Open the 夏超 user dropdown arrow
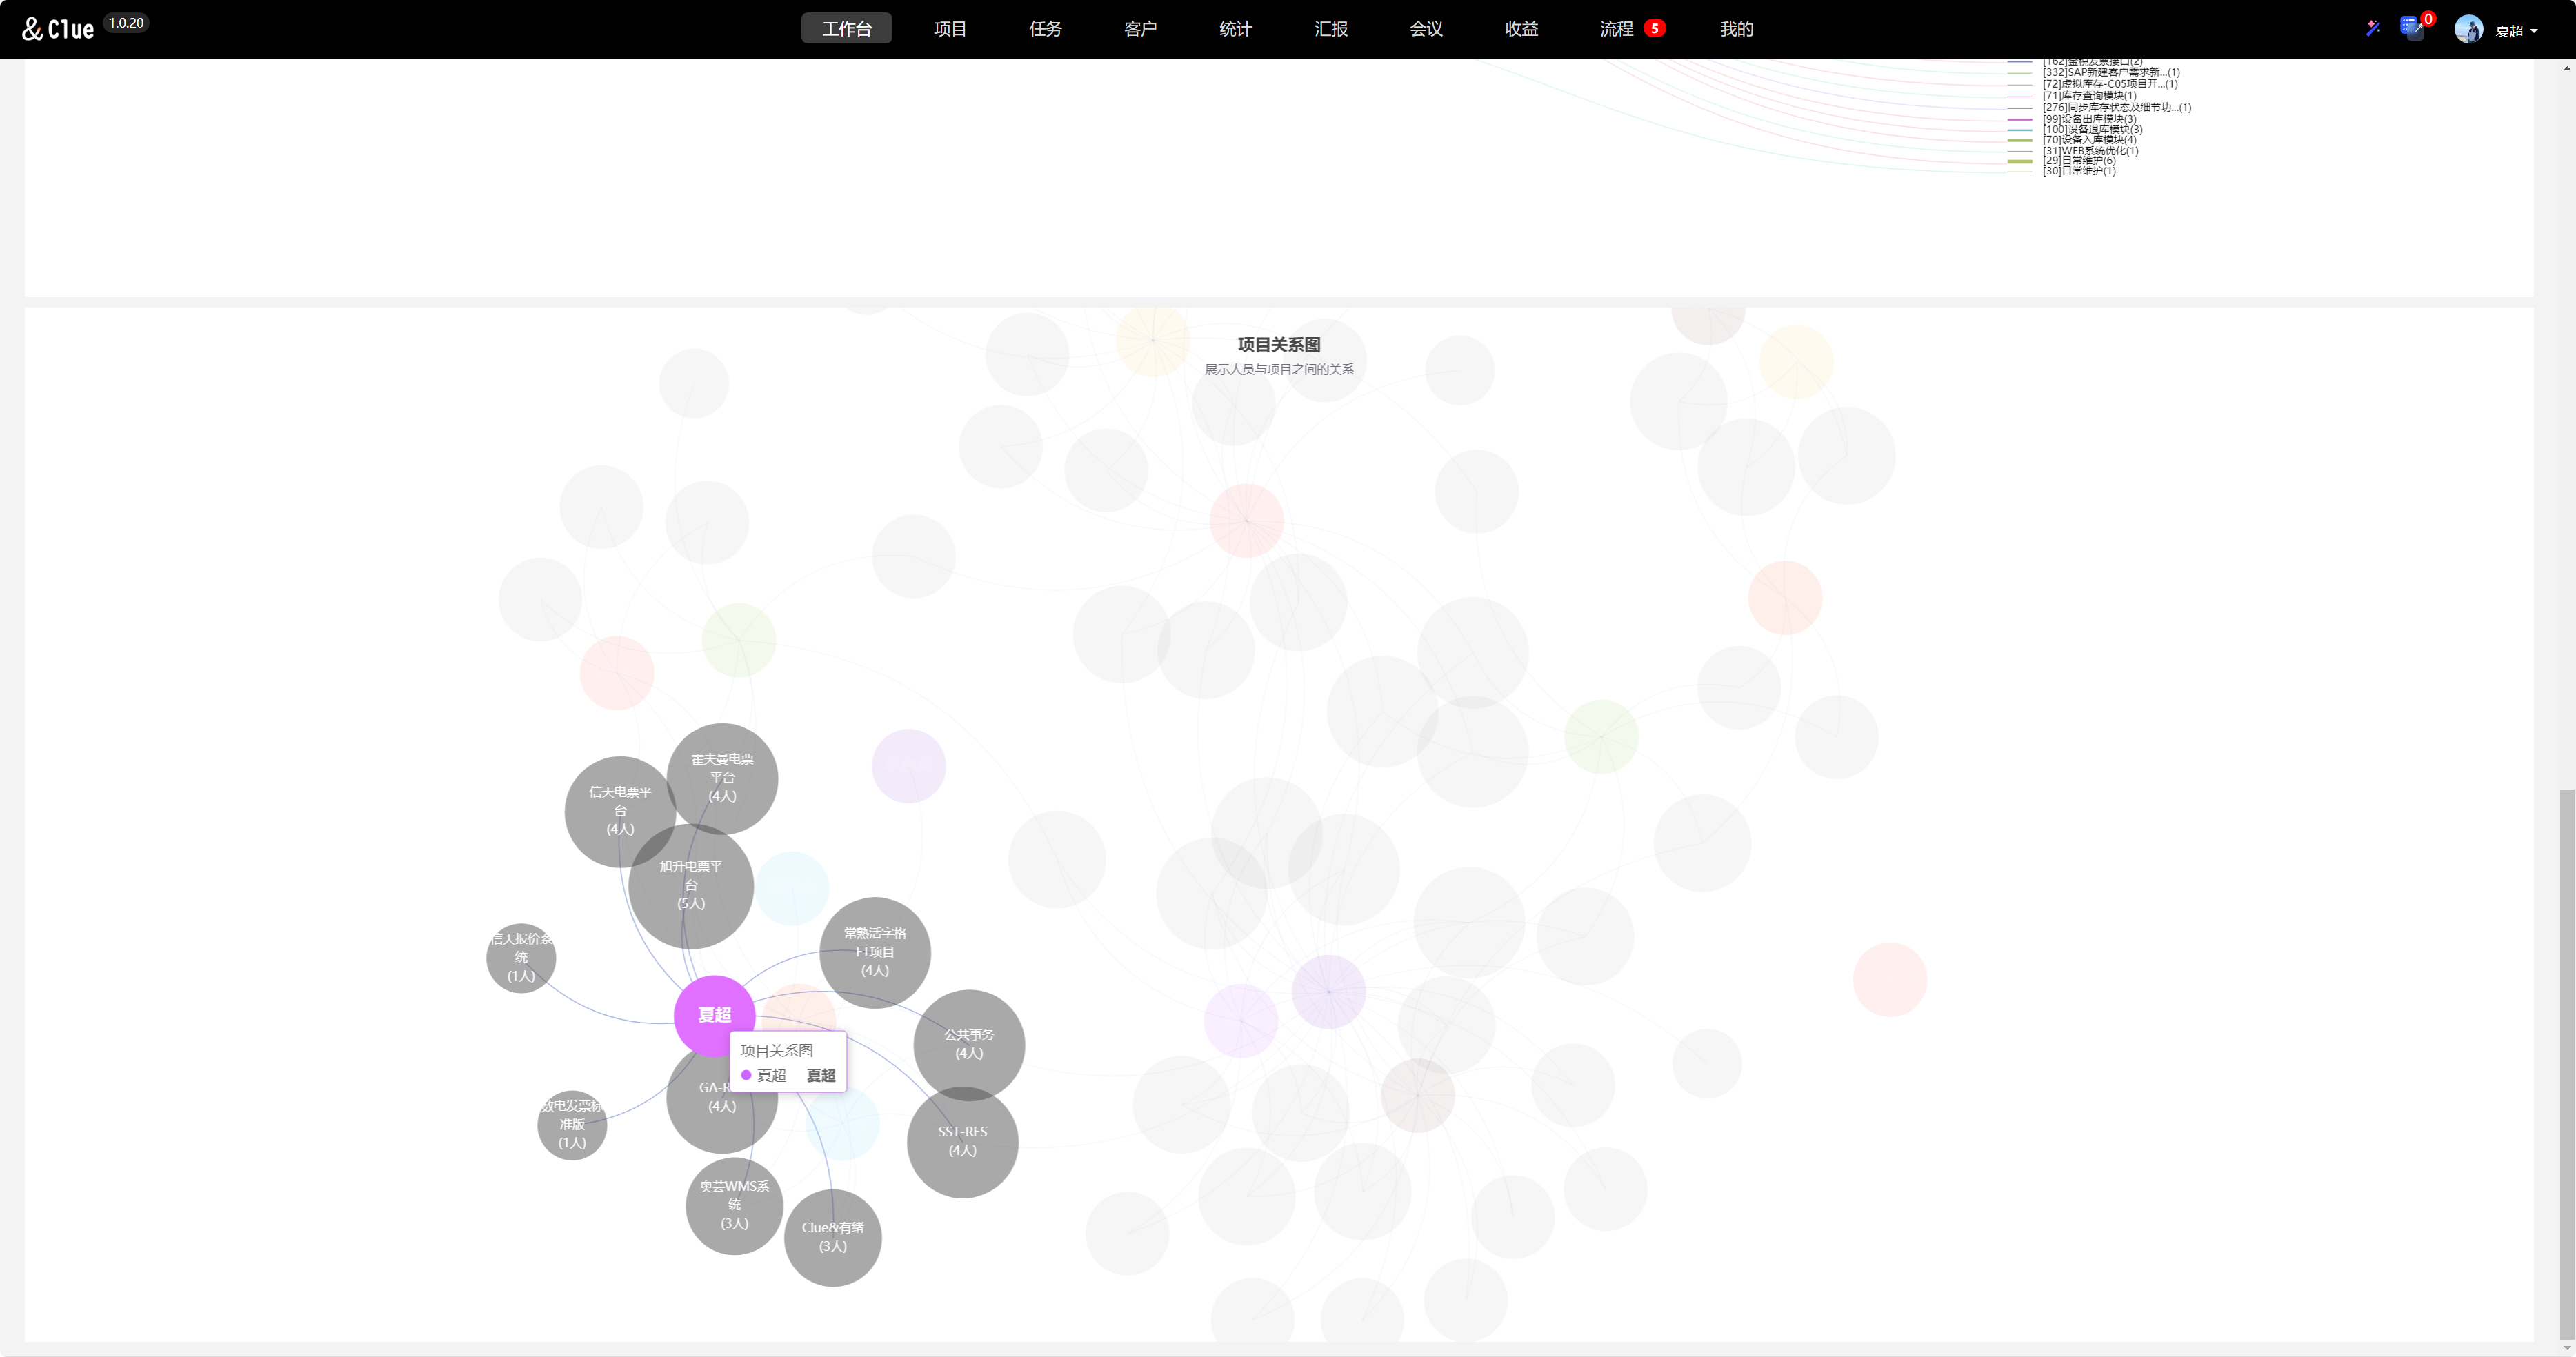 [2534, 31]
